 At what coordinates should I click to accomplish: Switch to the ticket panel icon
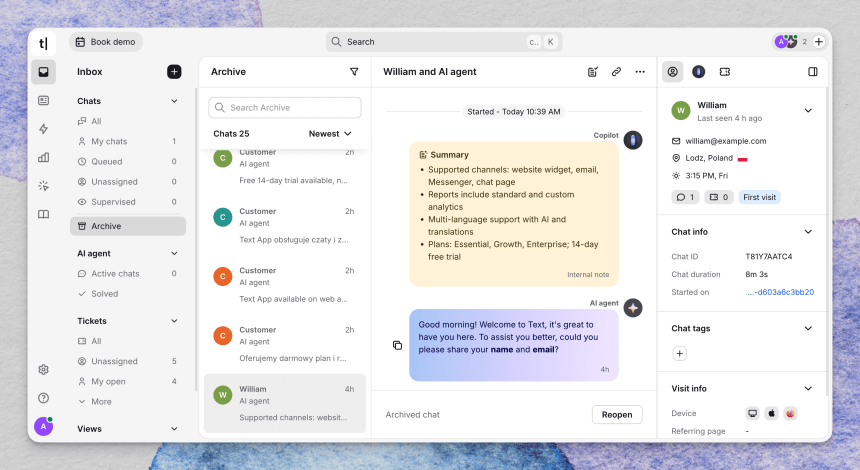pyautogui.click(x=725, y=72)
